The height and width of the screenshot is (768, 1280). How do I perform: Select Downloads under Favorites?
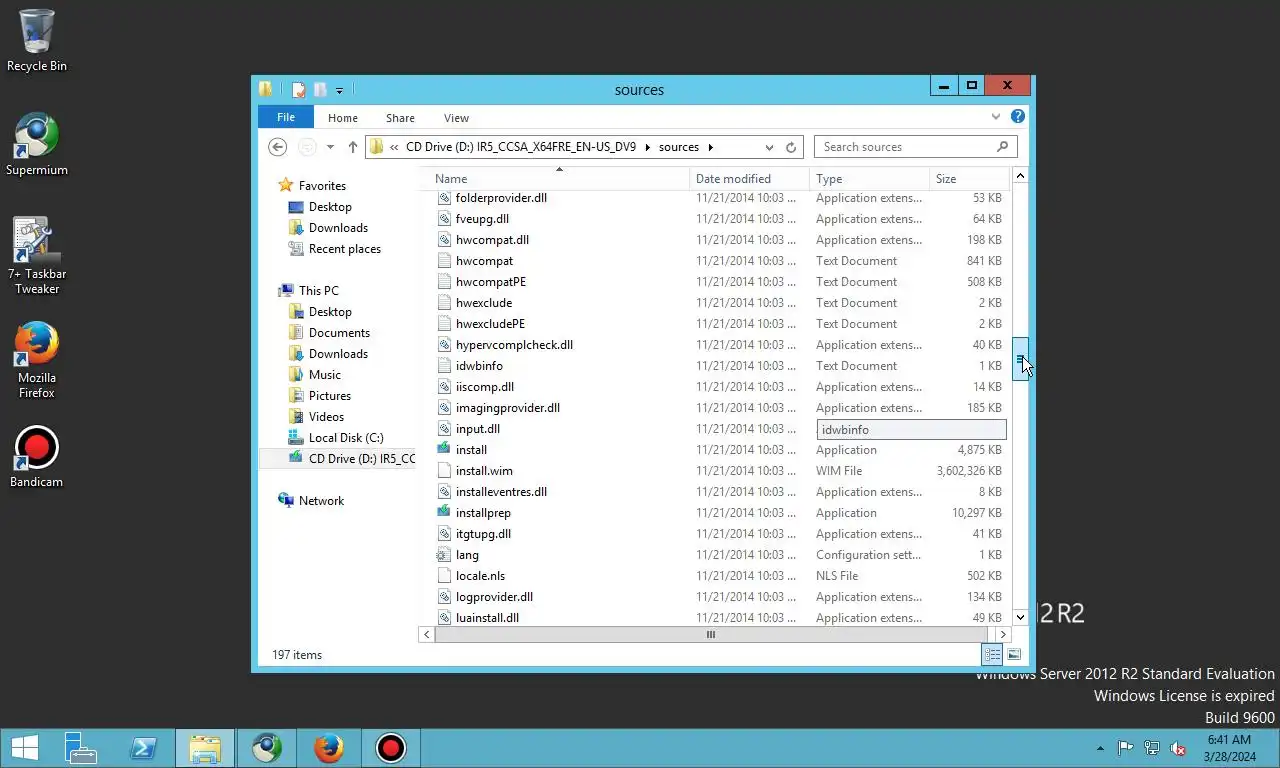(x=338, y=228)
